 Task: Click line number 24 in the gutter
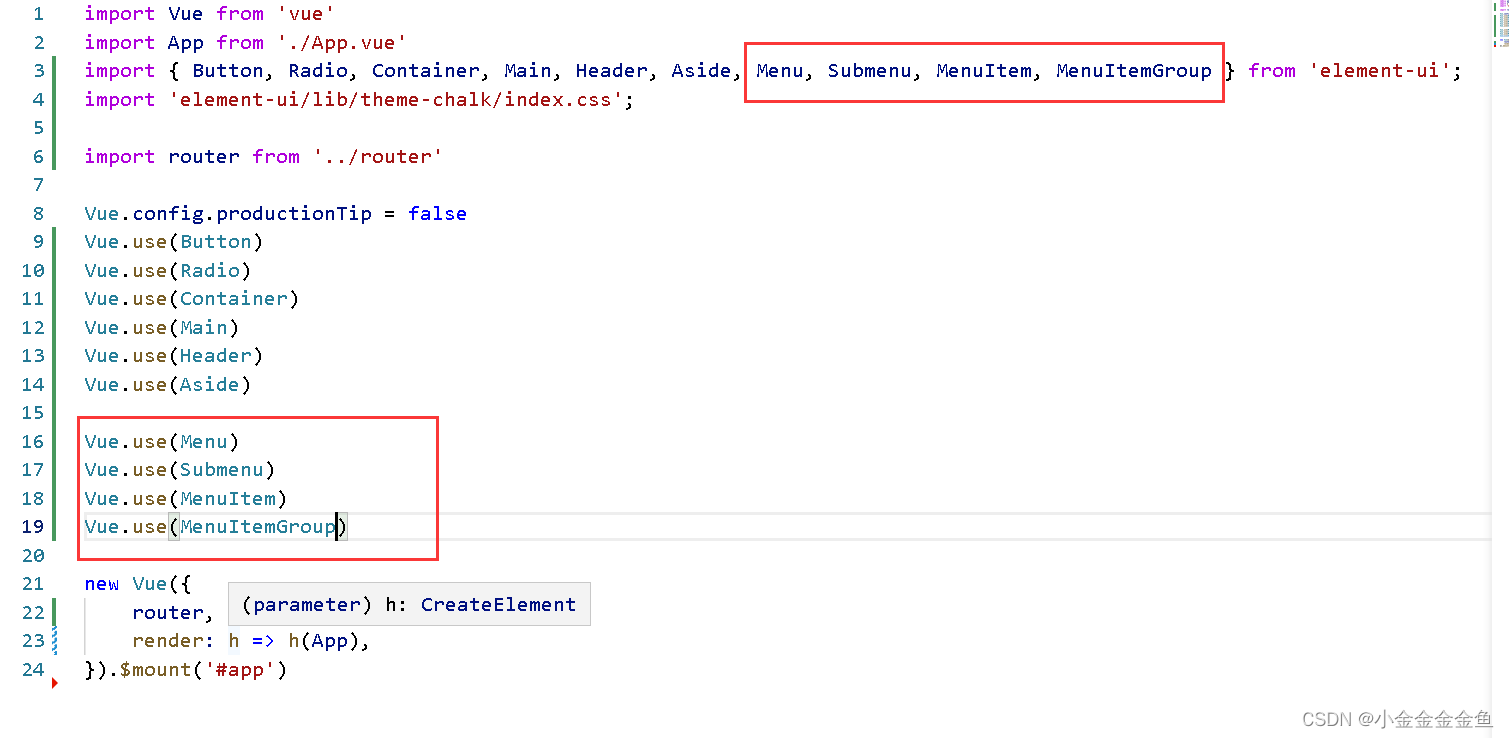(x=33, y=669)
